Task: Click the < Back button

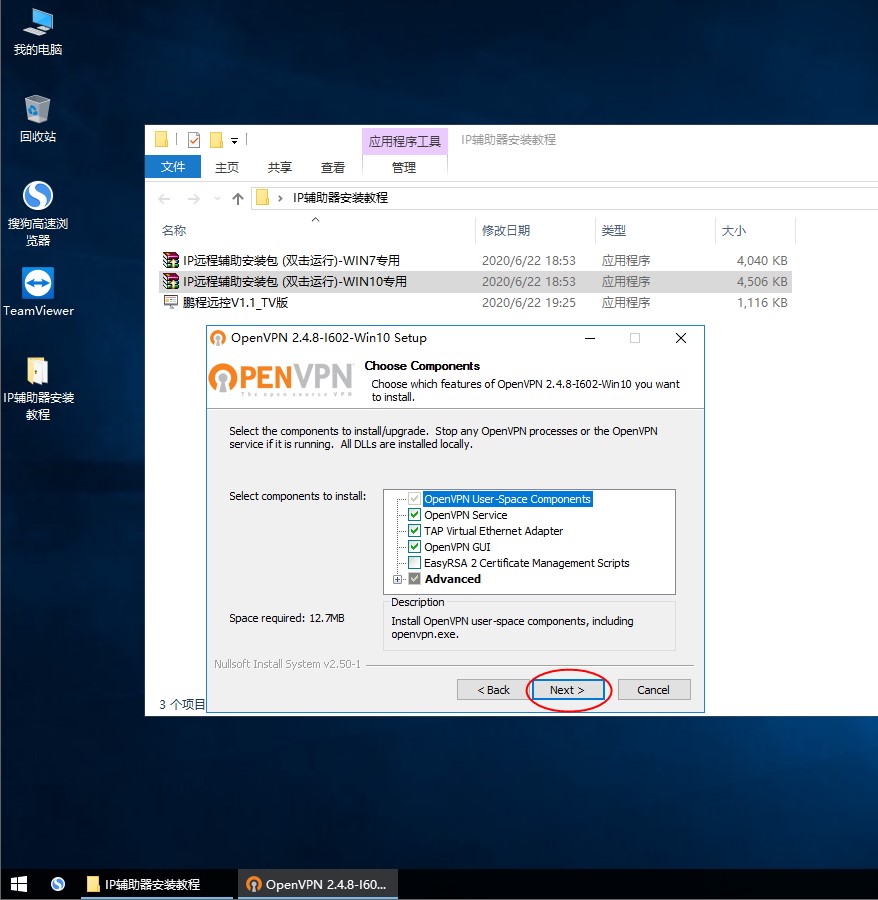Action: [494, 690]
